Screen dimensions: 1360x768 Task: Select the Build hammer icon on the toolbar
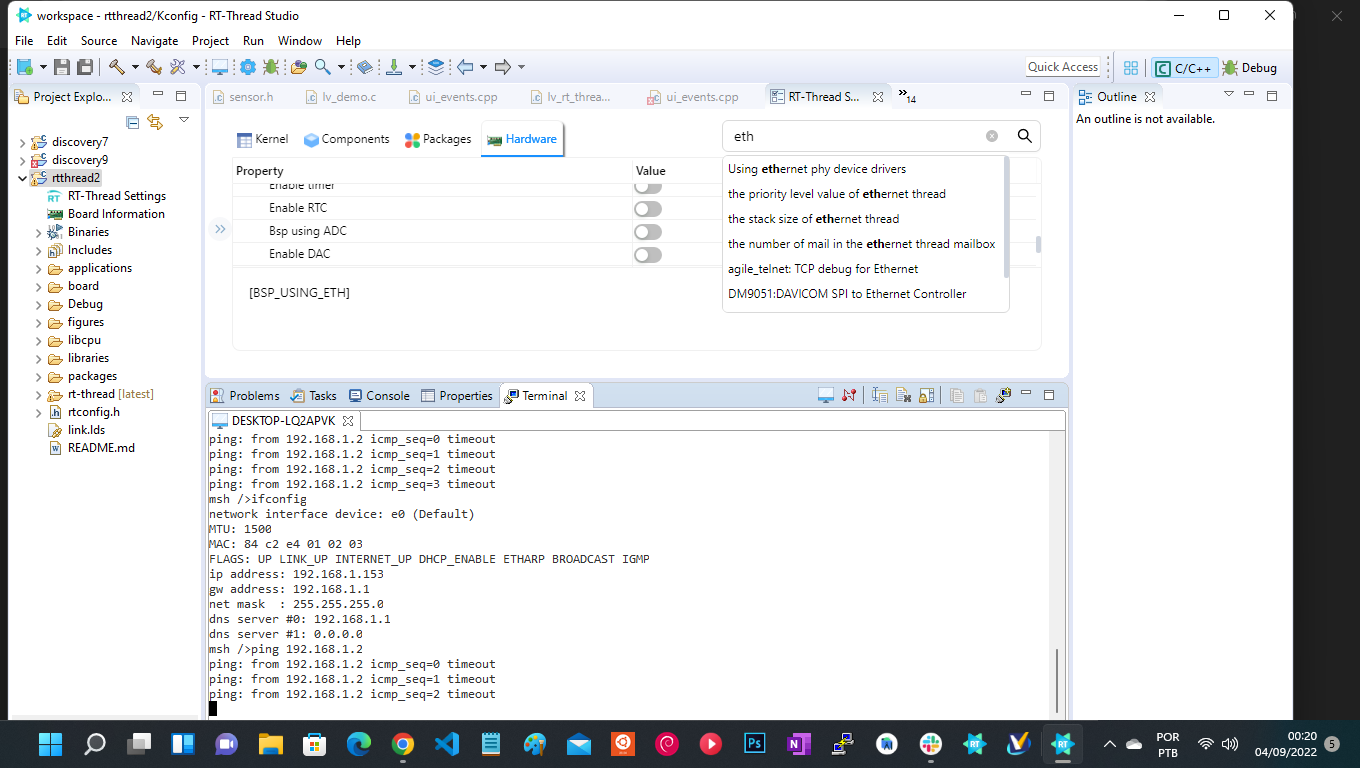click(x=117, y=67)
